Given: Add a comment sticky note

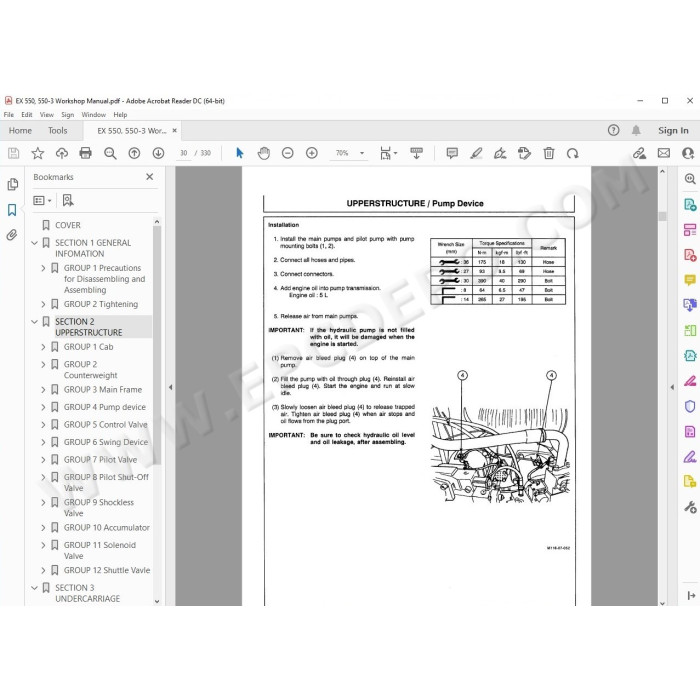Looking at the screenshot, I should click(x=452, y=153).
